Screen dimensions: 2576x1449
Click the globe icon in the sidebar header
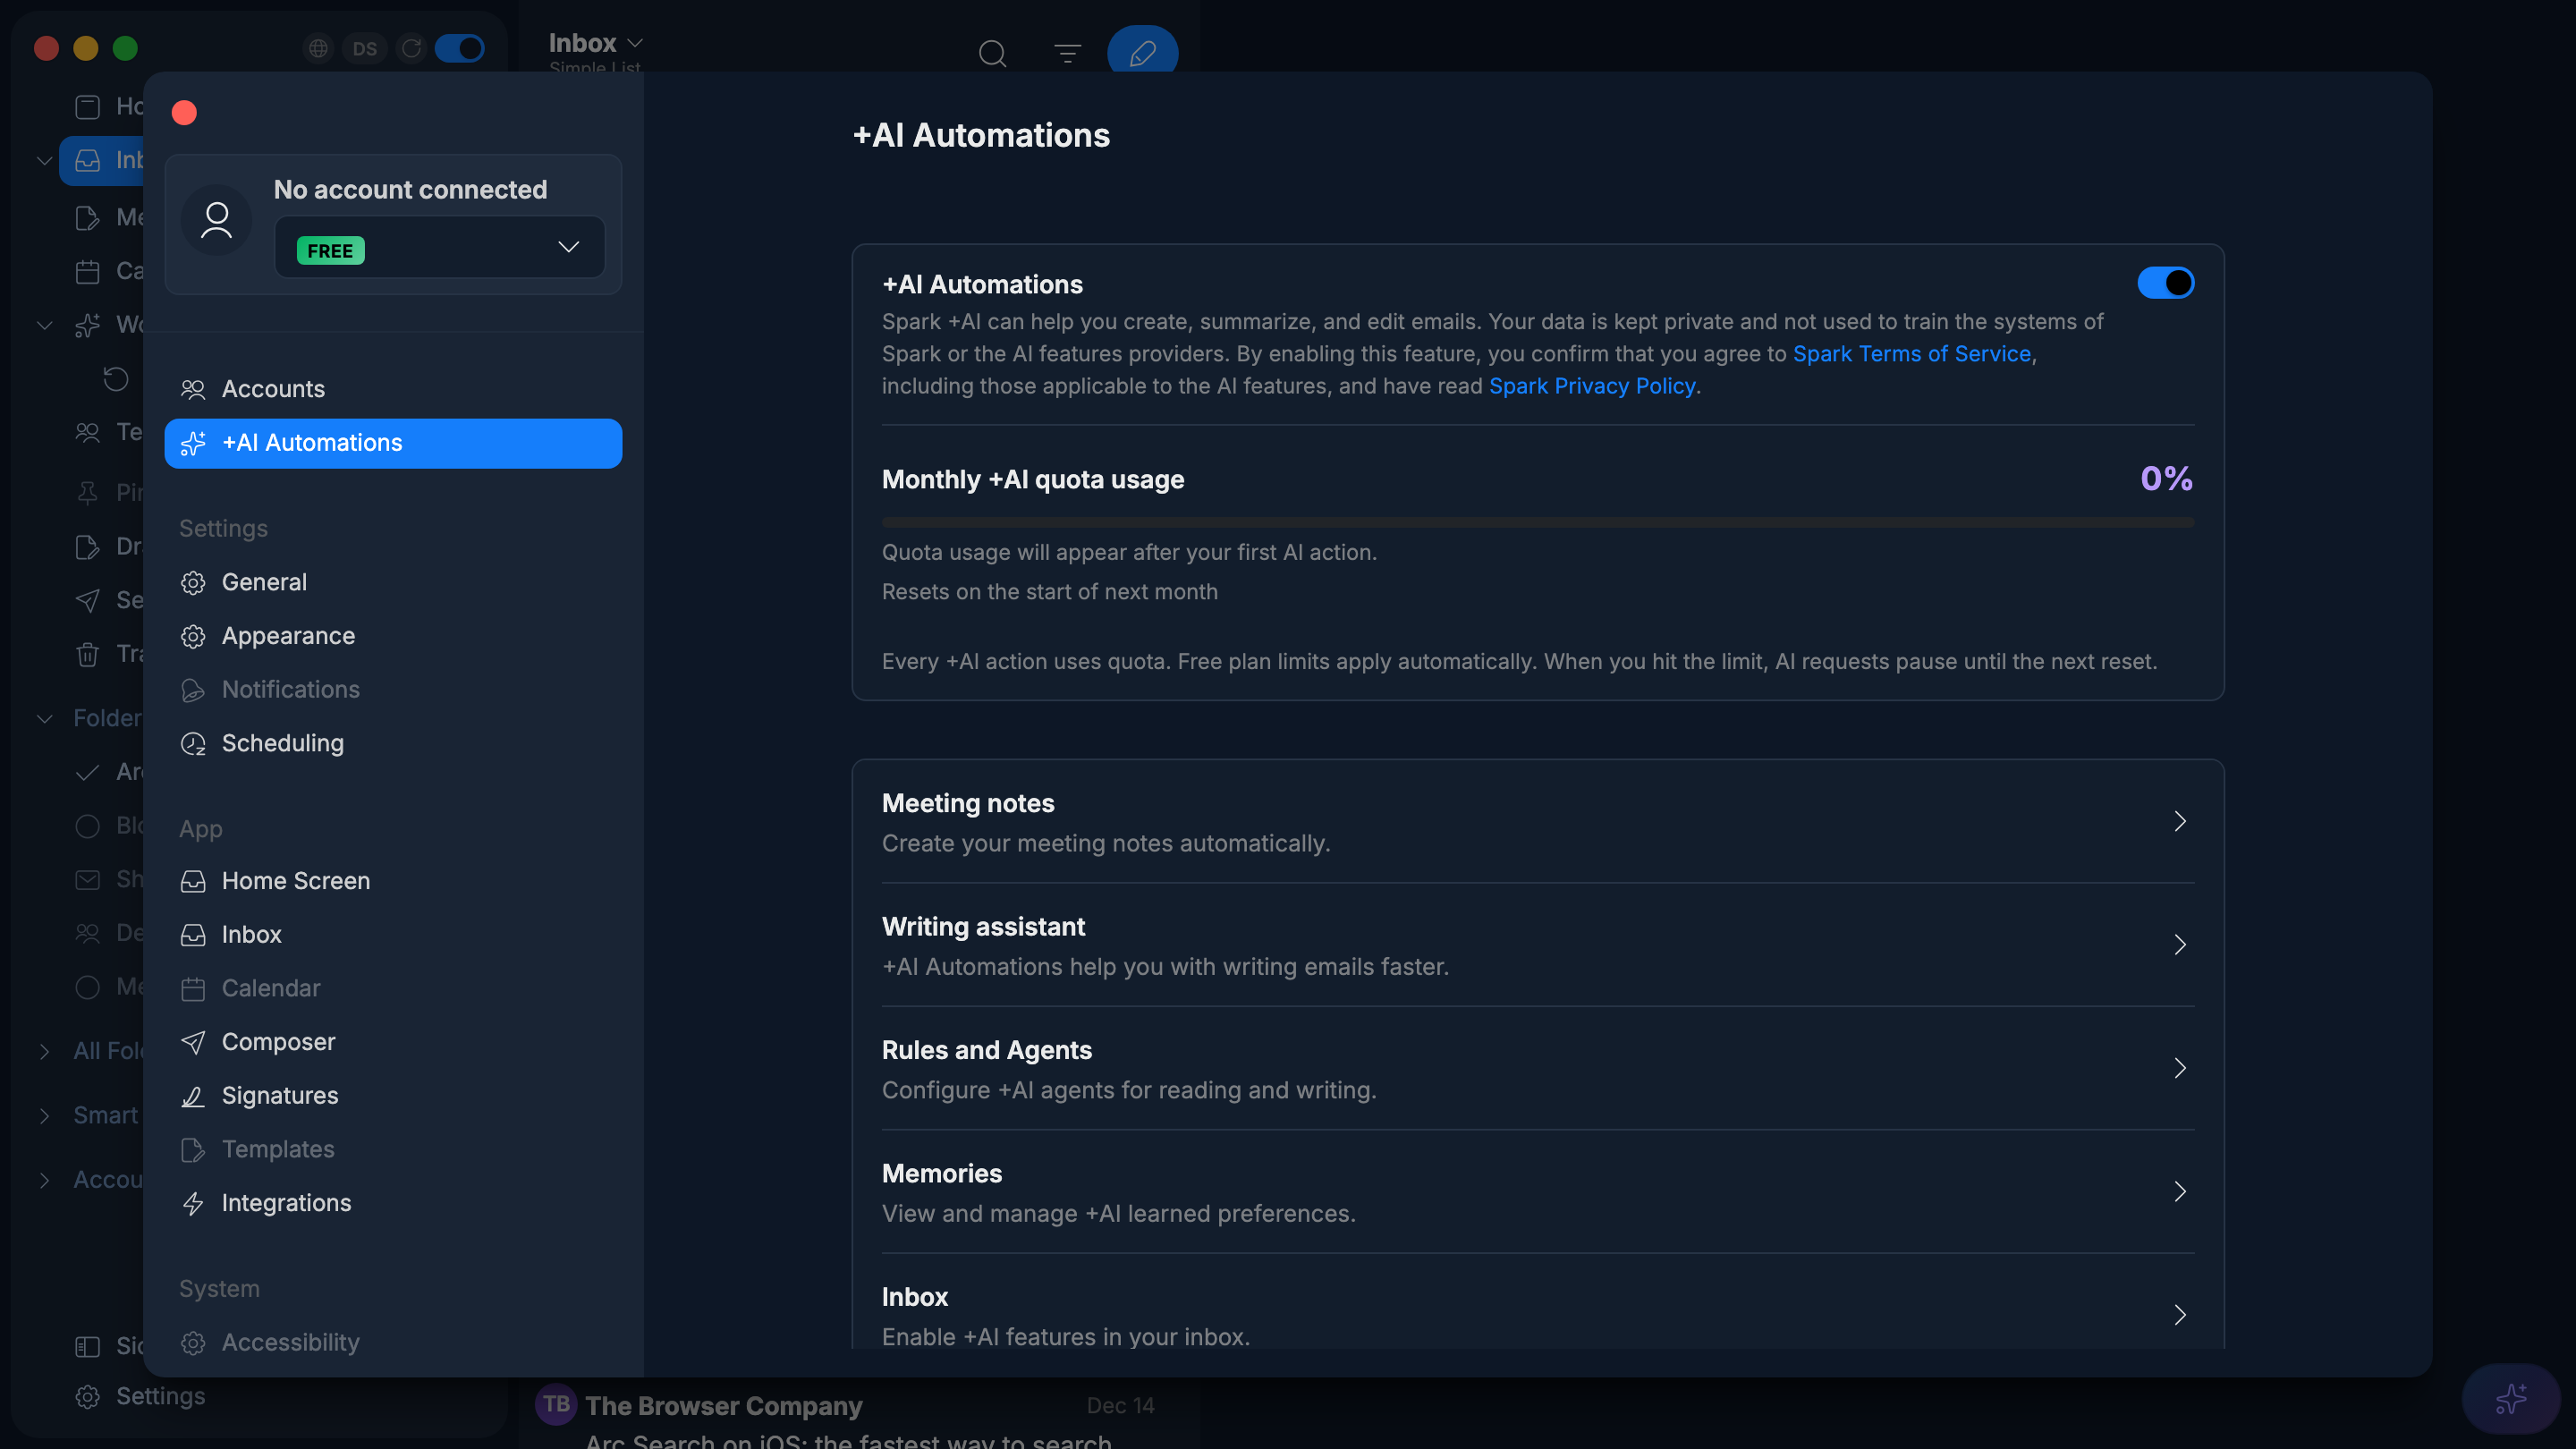coord(318,48)
